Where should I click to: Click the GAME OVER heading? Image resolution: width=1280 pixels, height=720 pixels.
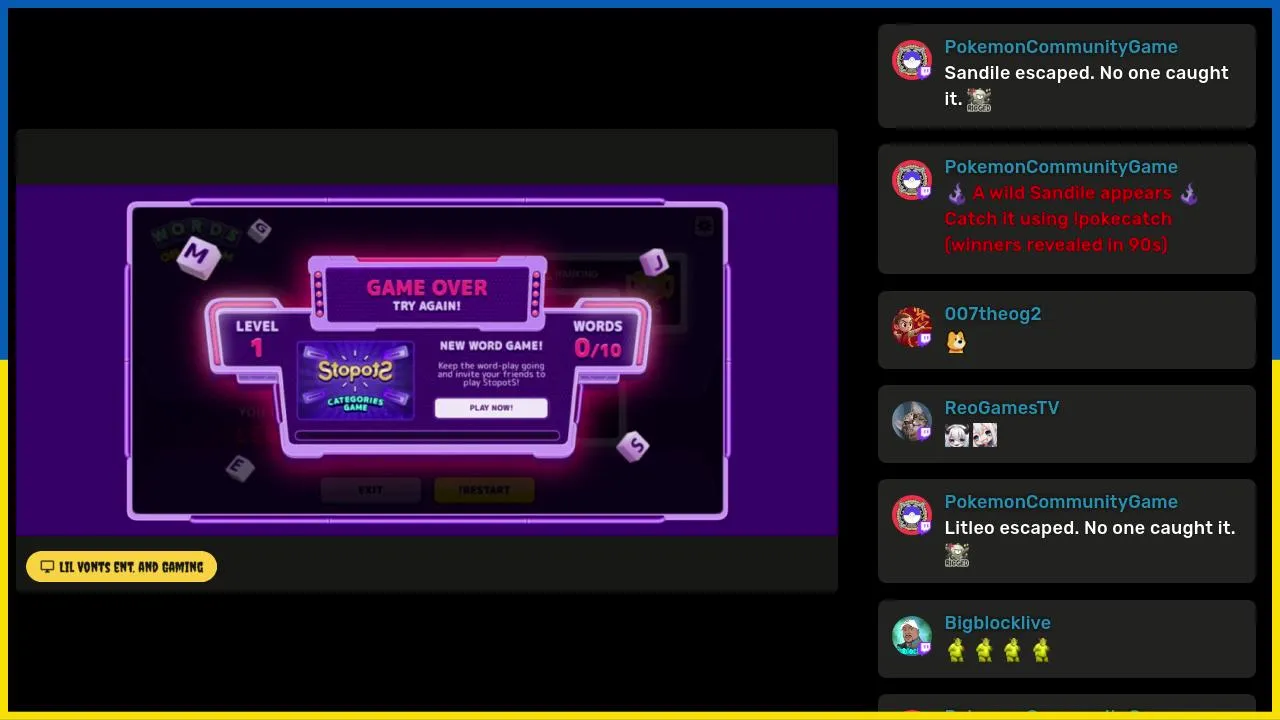[427, 288]
